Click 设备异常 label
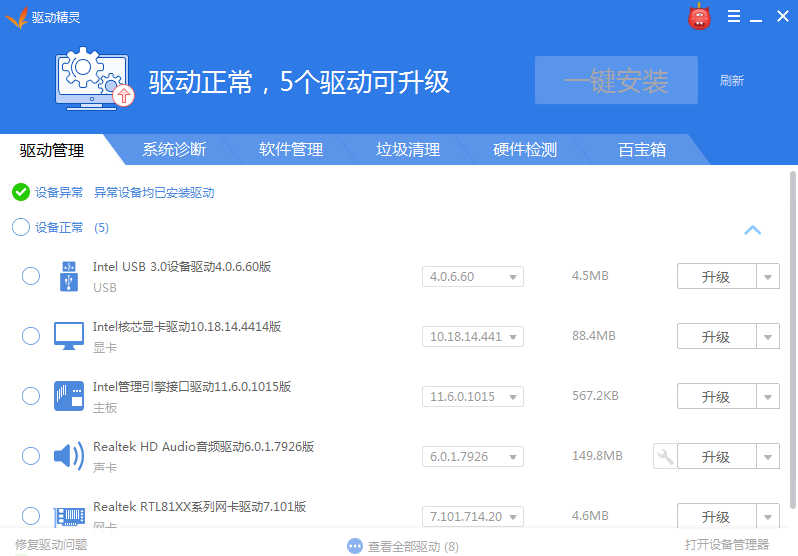798x556 pixels. 59,192
